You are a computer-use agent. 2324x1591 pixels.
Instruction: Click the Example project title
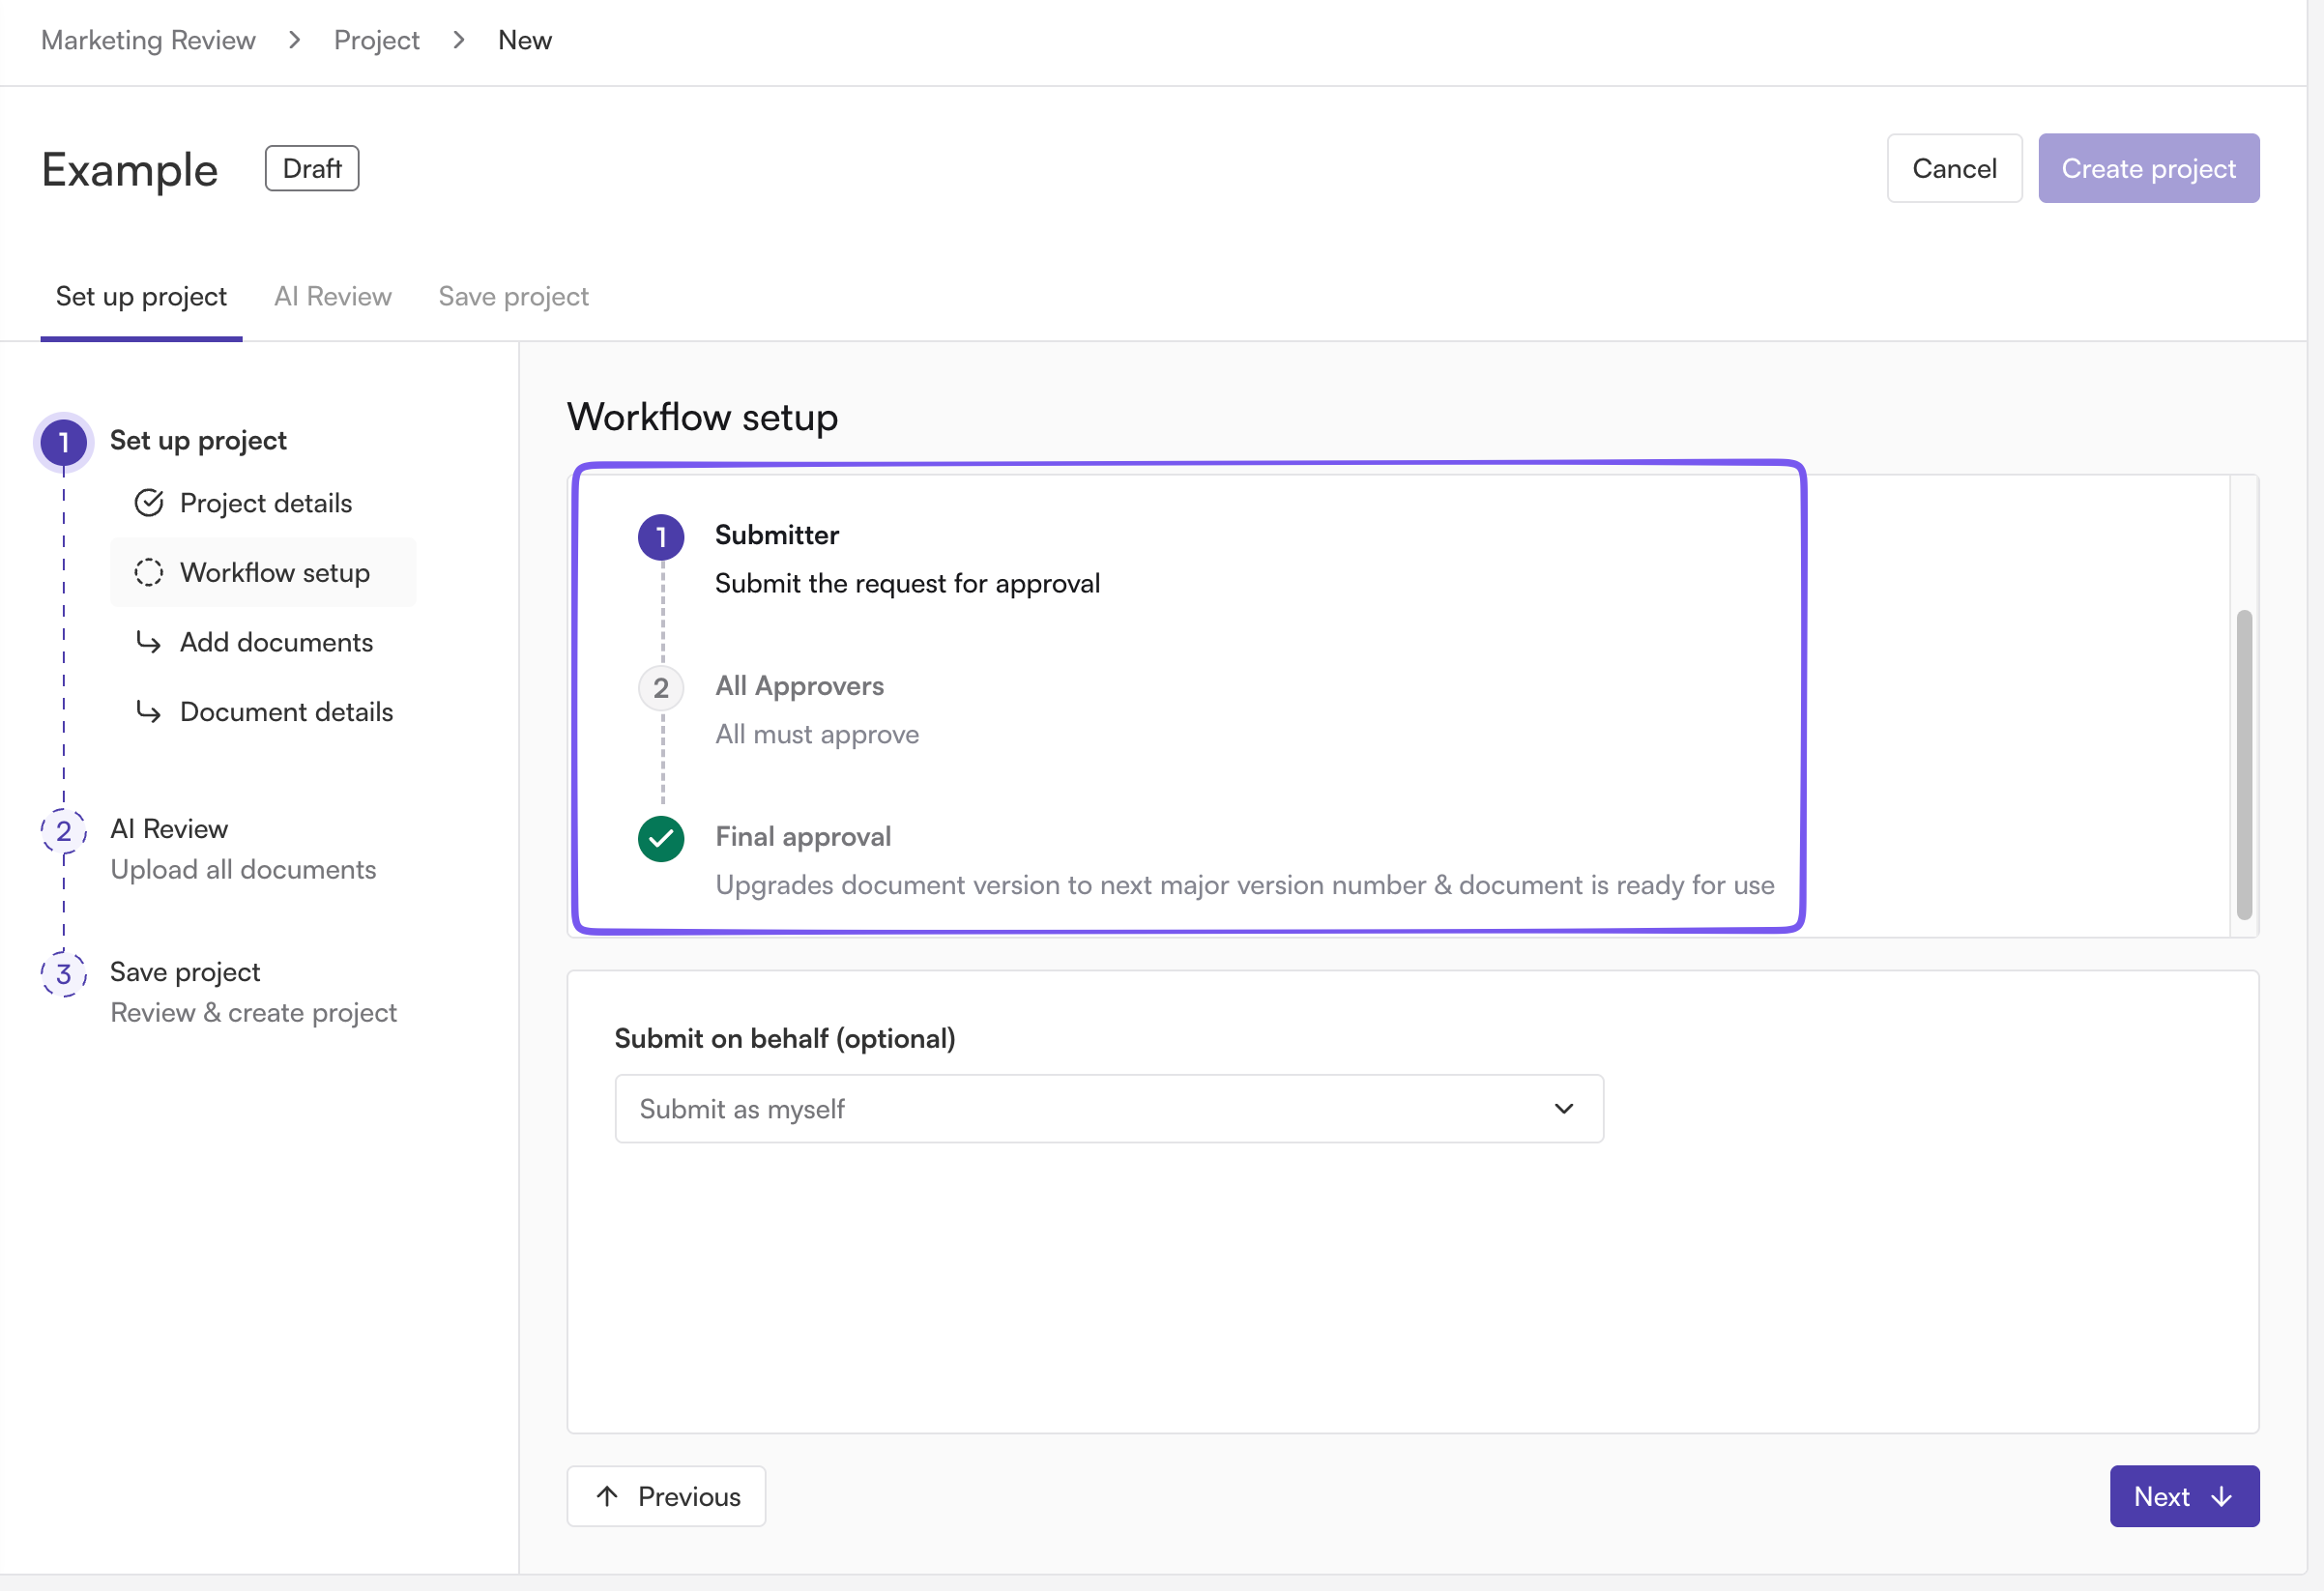point(130,169)
